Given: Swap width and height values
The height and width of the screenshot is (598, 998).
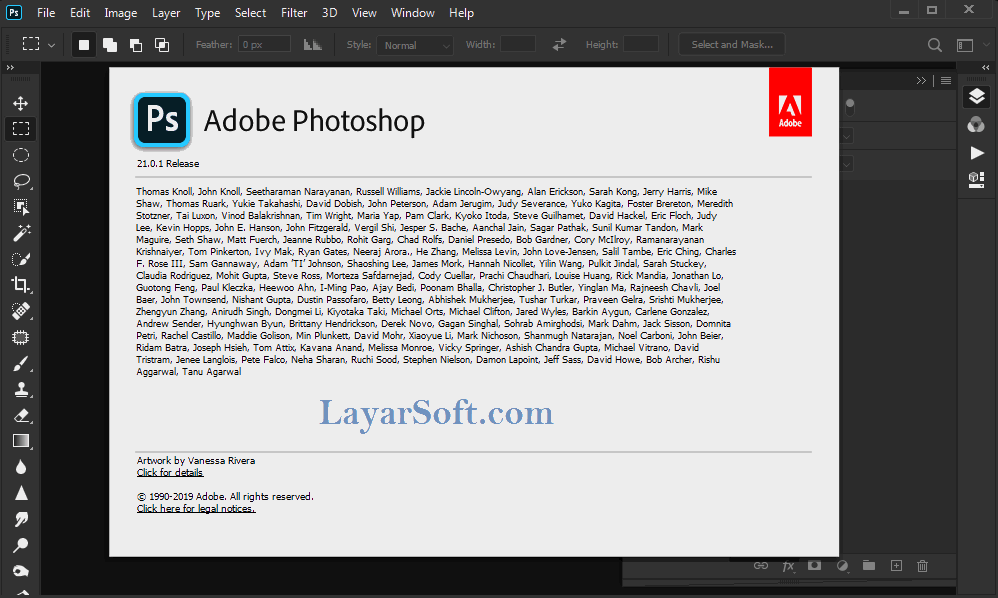Looking at the screenshot, I should tap(559, 45).
